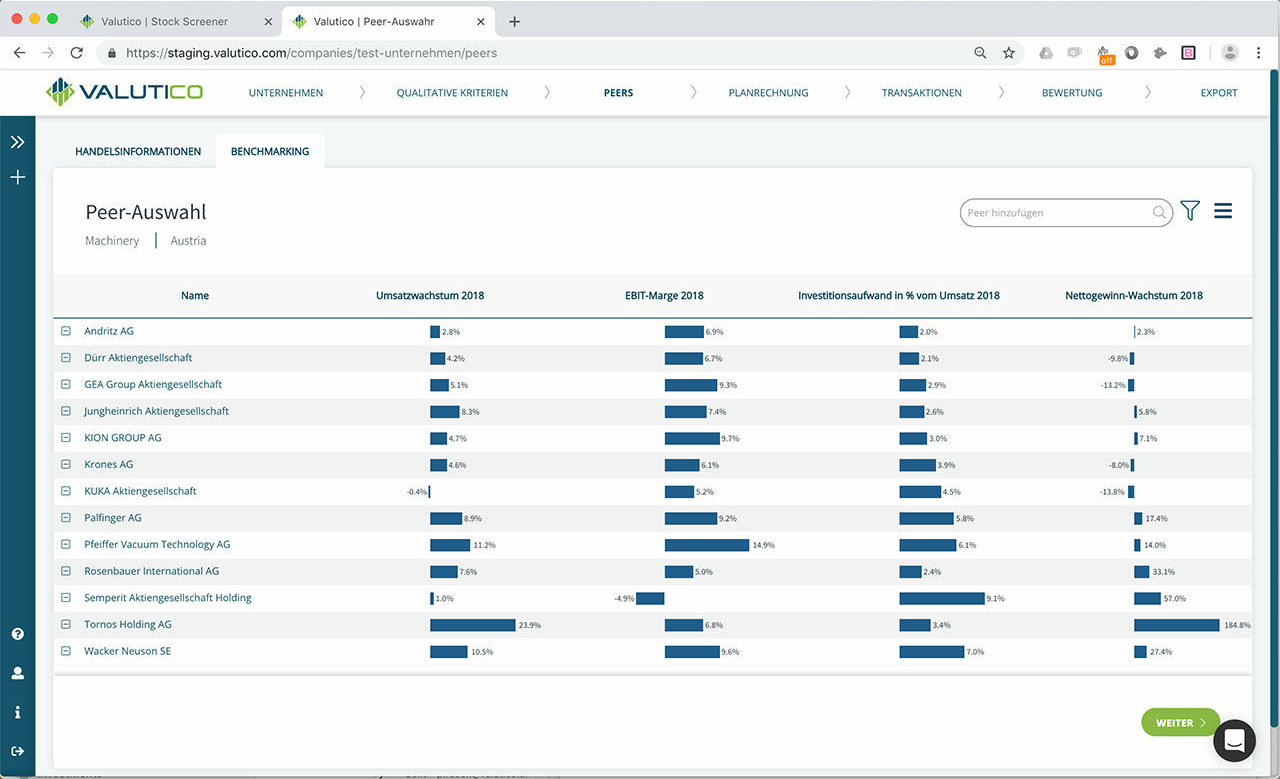Open the Bewertung navigation step

tap(1072, 92)
